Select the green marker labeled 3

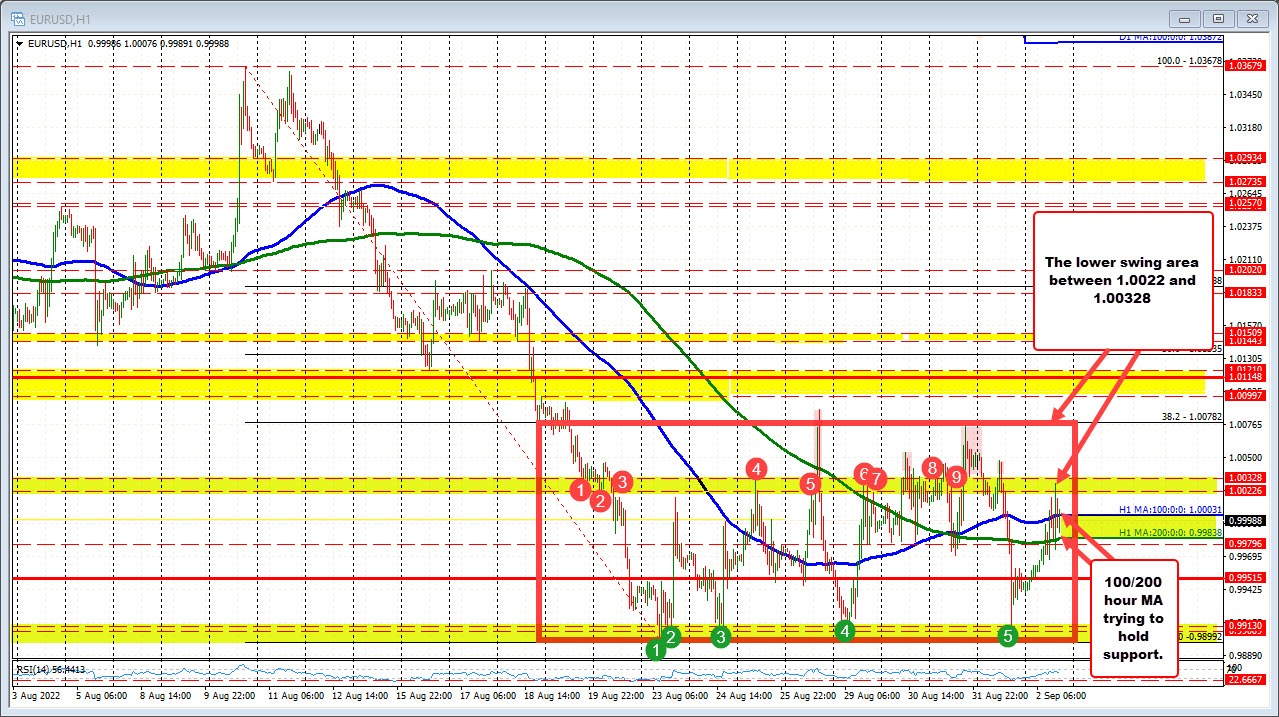click(x=719, y=636)
